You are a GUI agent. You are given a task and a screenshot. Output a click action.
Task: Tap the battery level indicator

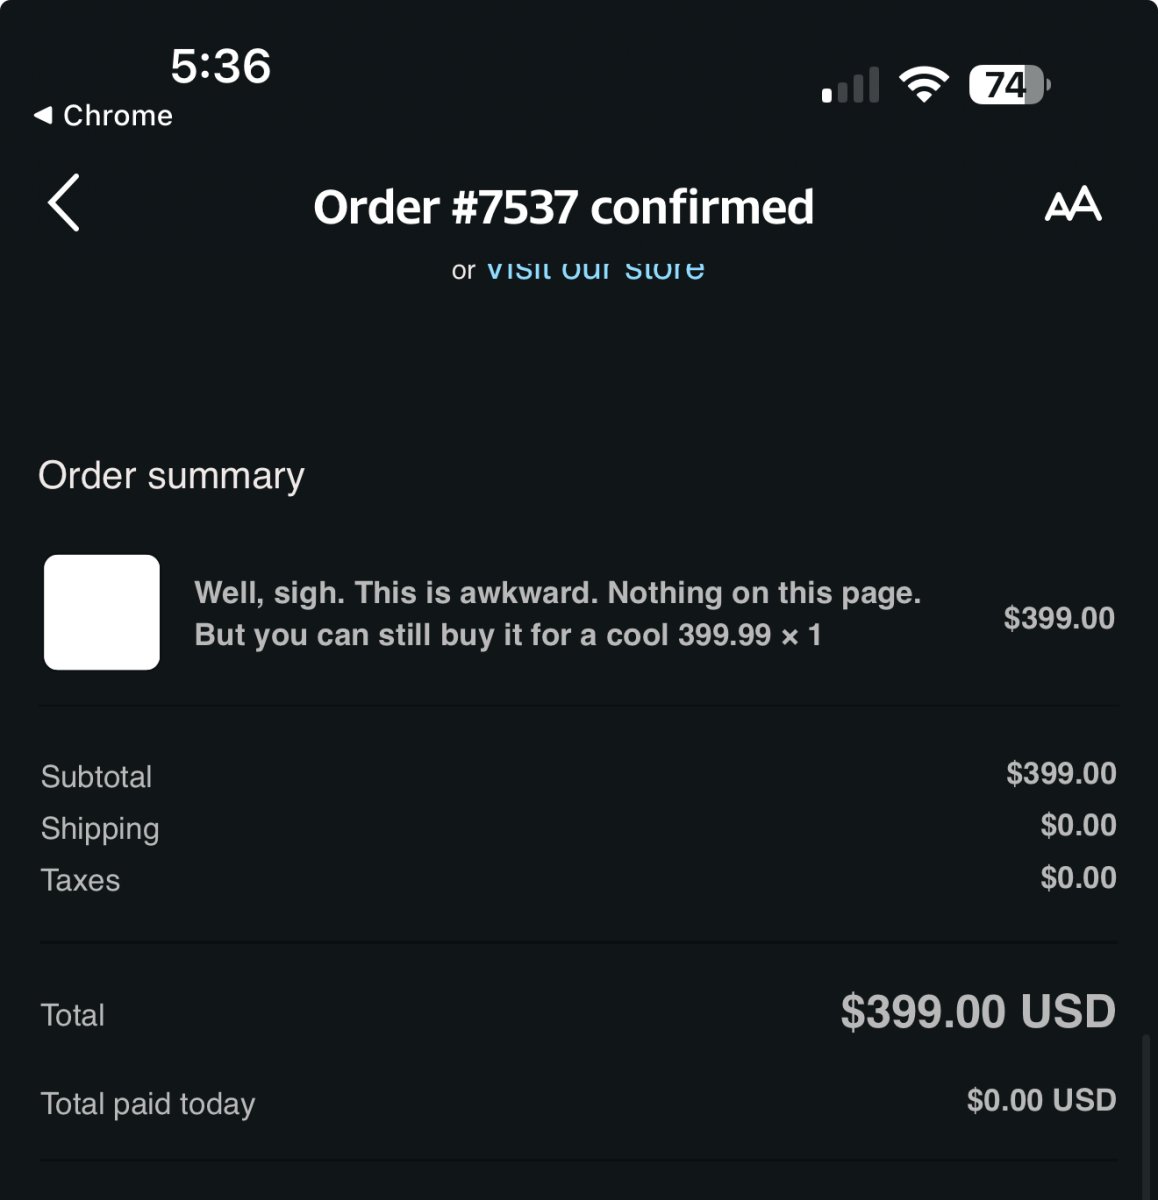1009,85
